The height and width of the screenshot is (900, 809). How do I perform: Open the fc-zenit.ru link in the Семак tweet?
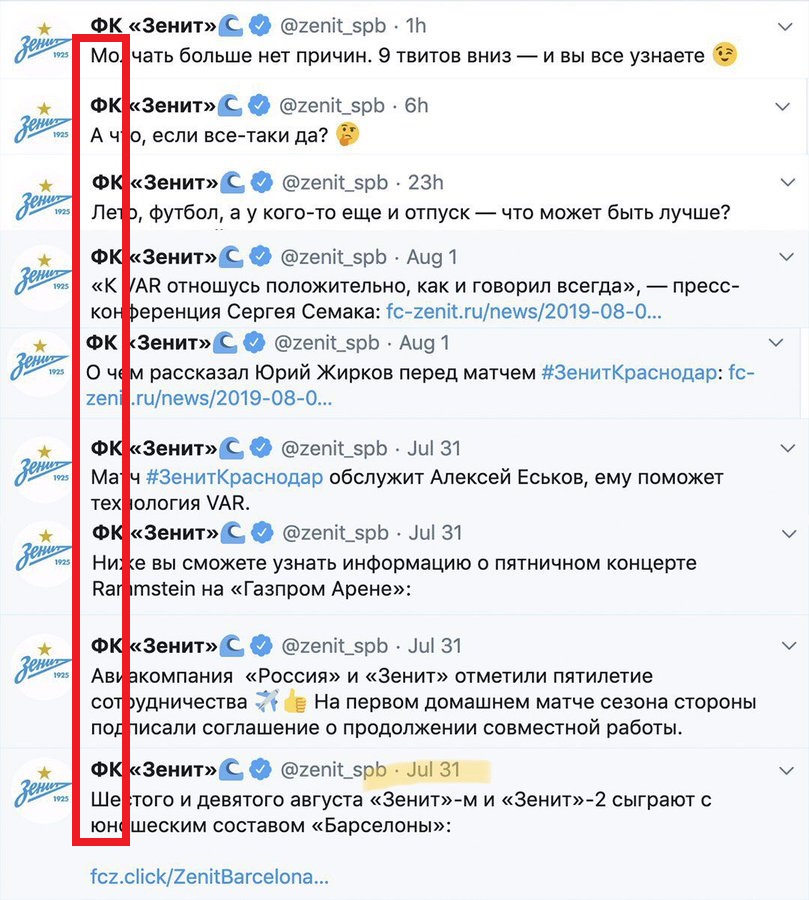[524, 311]
